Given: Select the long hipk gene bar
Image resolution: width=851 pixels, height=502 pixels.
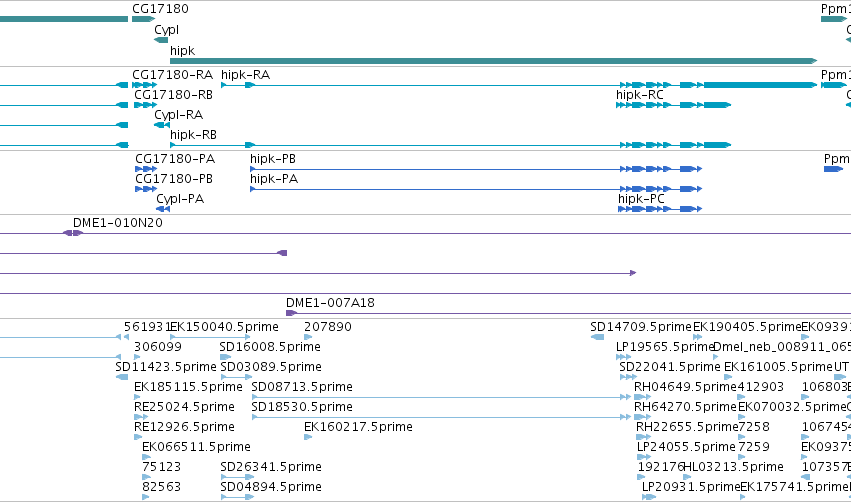Looking at the screenshot, I should click(493, 61).
